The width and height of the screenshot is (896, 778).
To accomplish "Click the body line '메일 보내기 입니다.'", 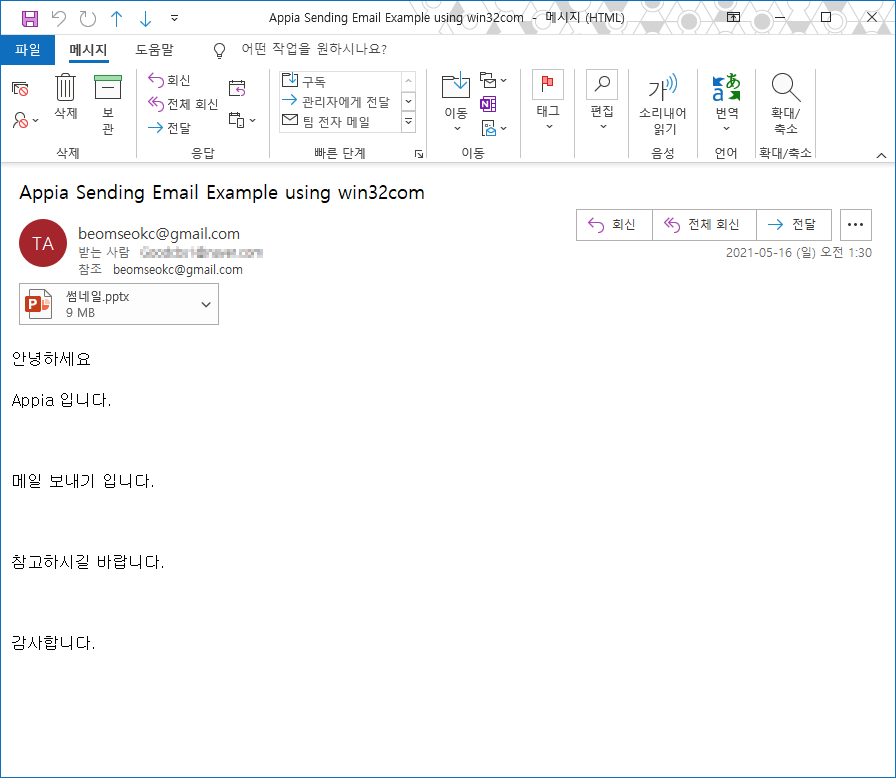I will click(83, 481).
